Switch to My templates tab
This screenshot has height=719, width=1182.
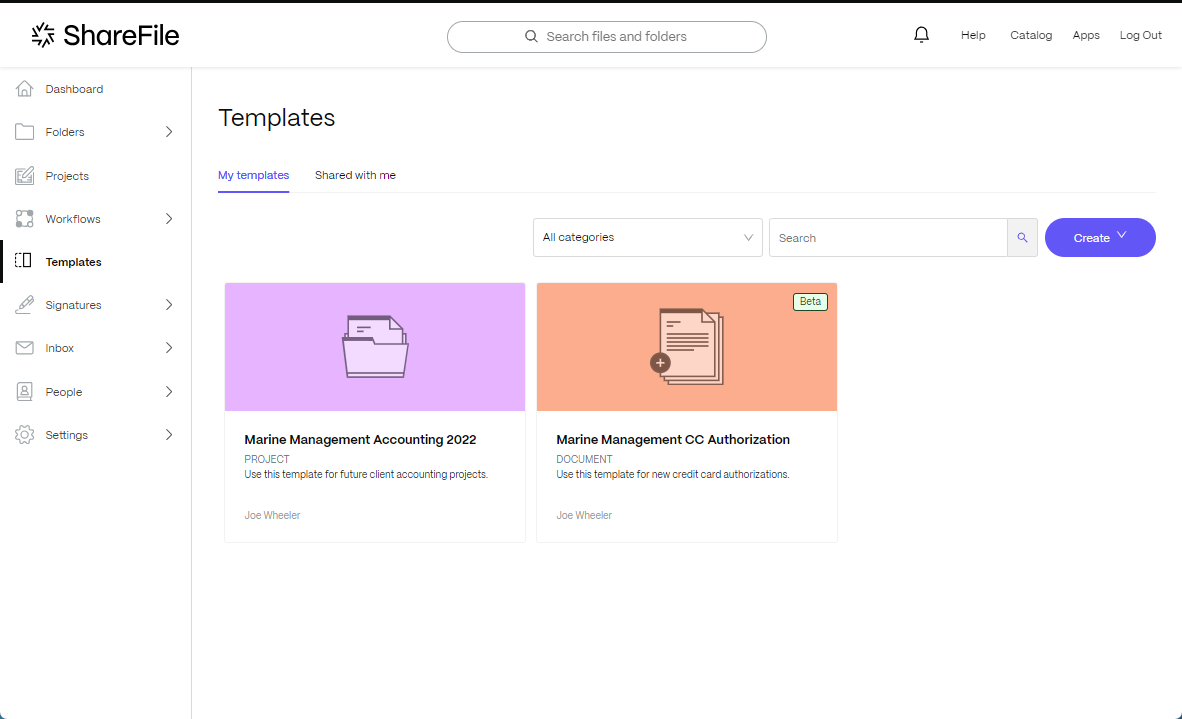pos(253,176)
